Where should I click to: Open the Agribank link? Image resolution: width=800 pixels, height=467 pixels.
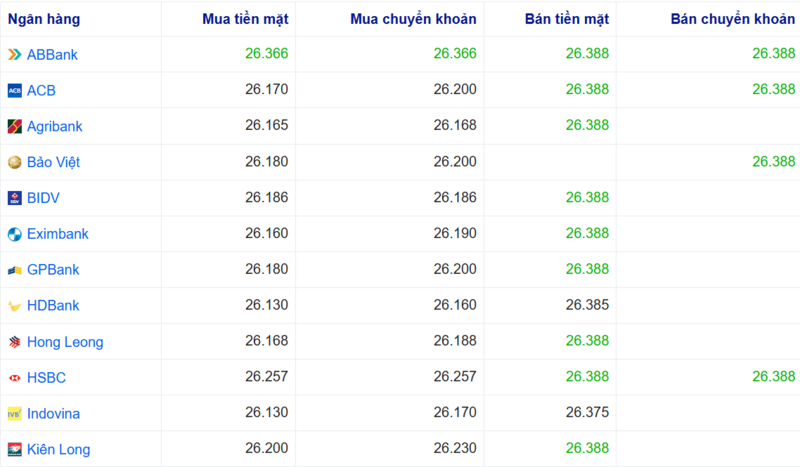tap(55, 127)
